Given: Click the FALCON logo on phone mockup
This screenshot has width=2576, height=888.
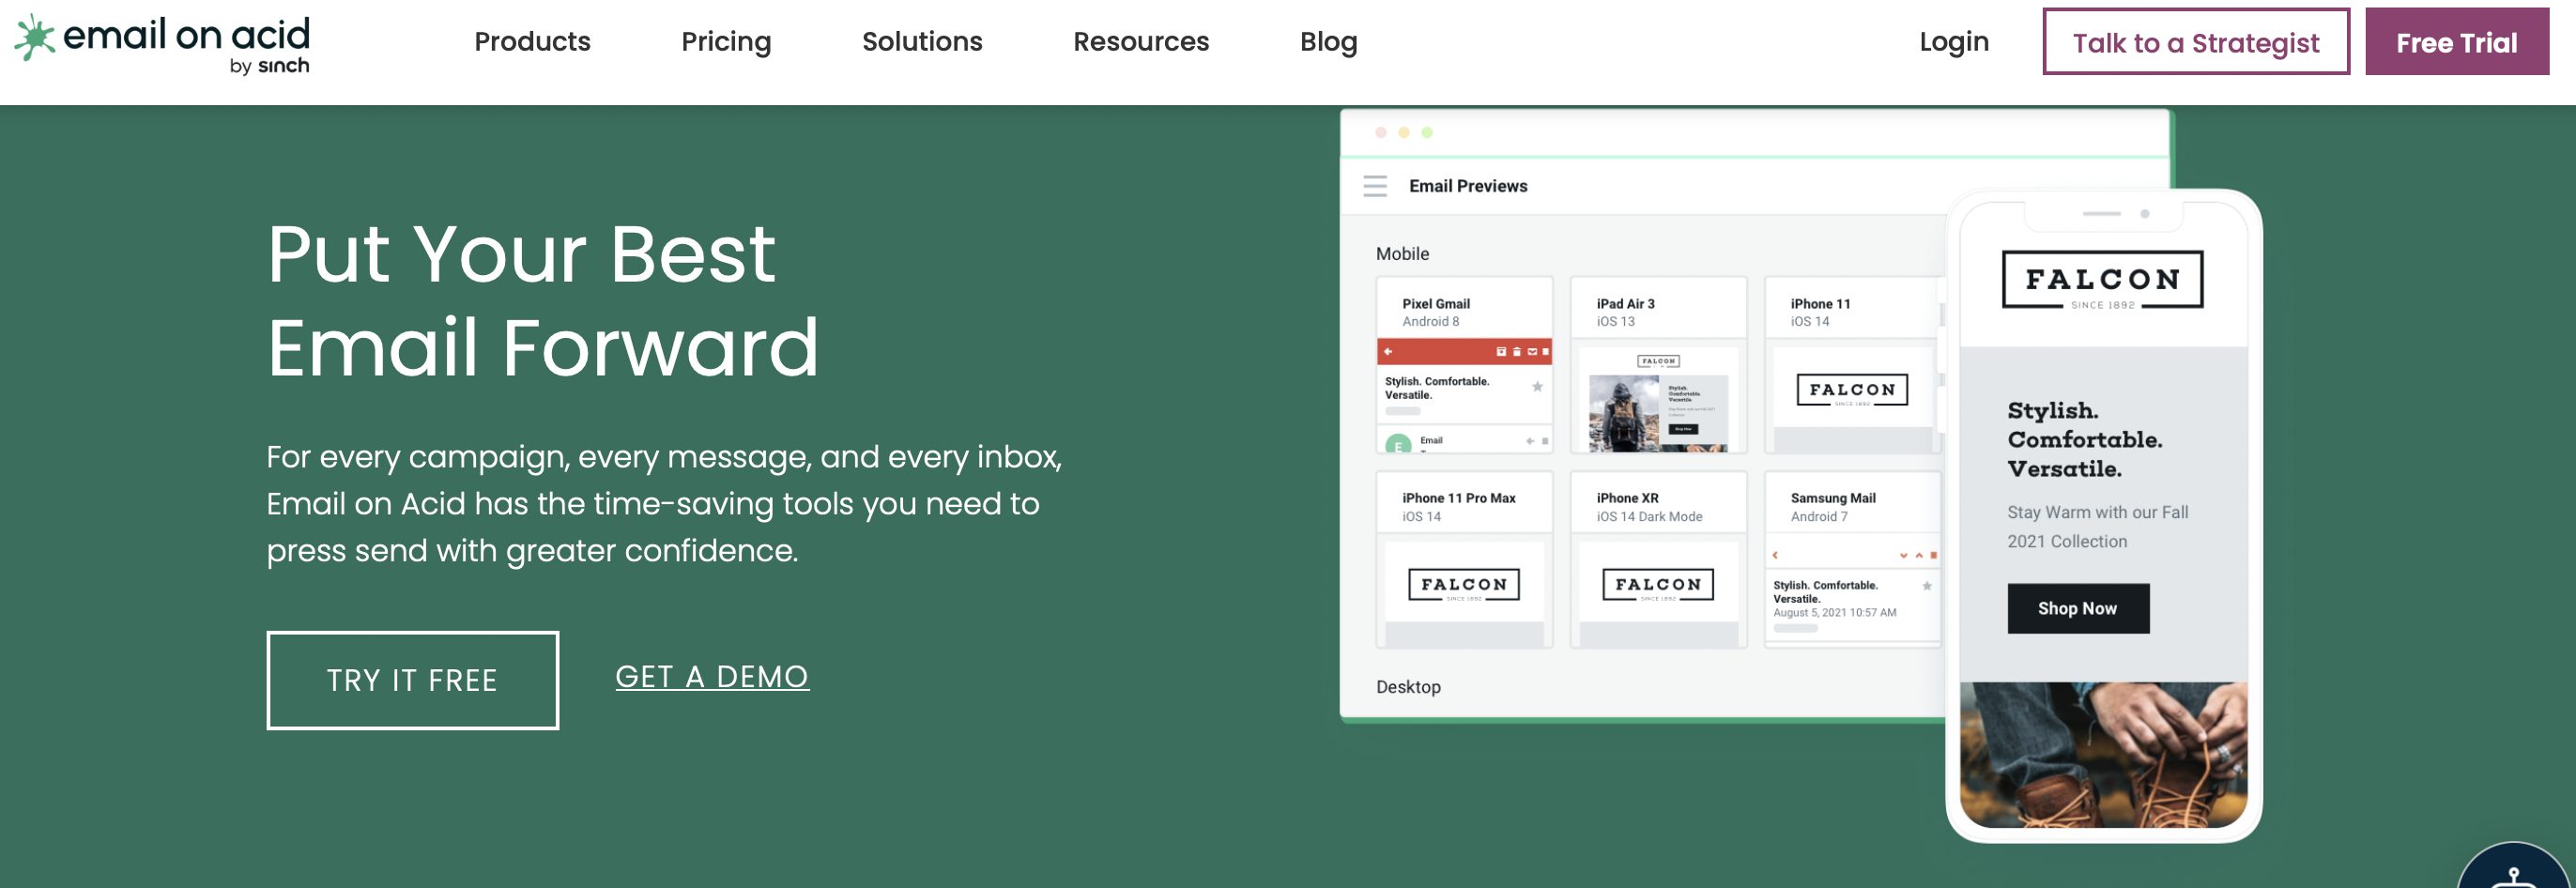Looking at the screenshot, I should (x=2102, y=281).
